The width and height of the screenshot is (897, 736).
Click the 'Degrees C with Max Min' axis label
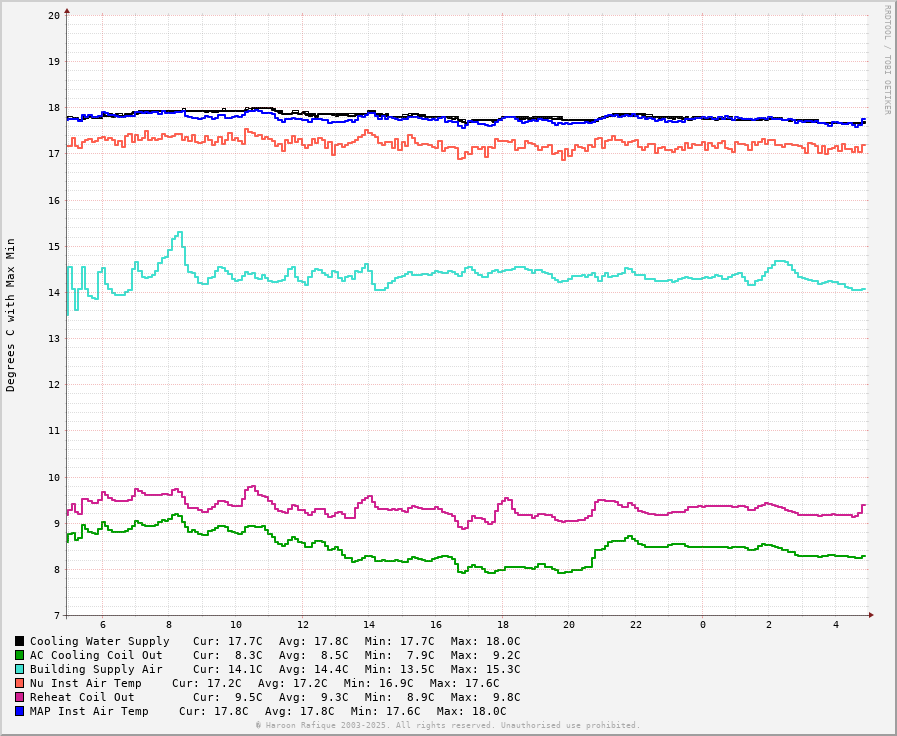pyautogui.click(x=11, y=314)
